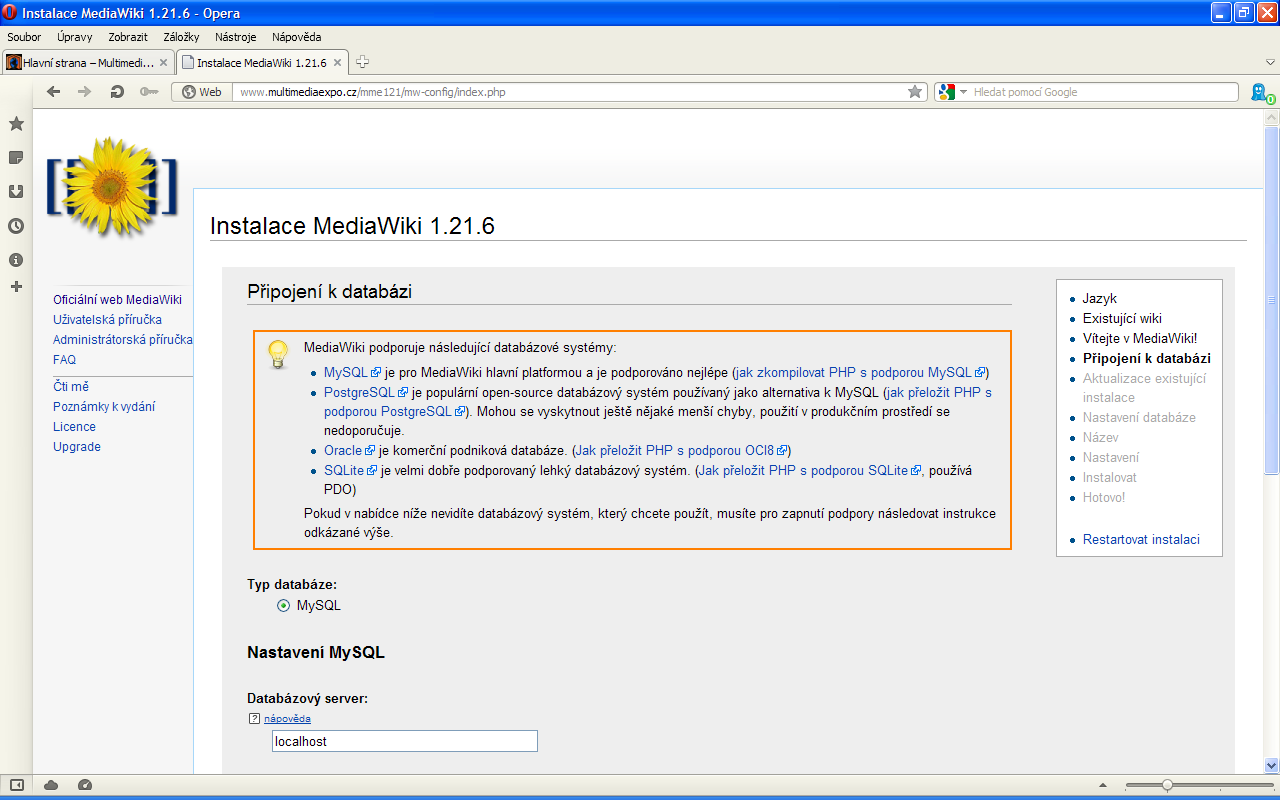Click the Databázový server input field

404,741
